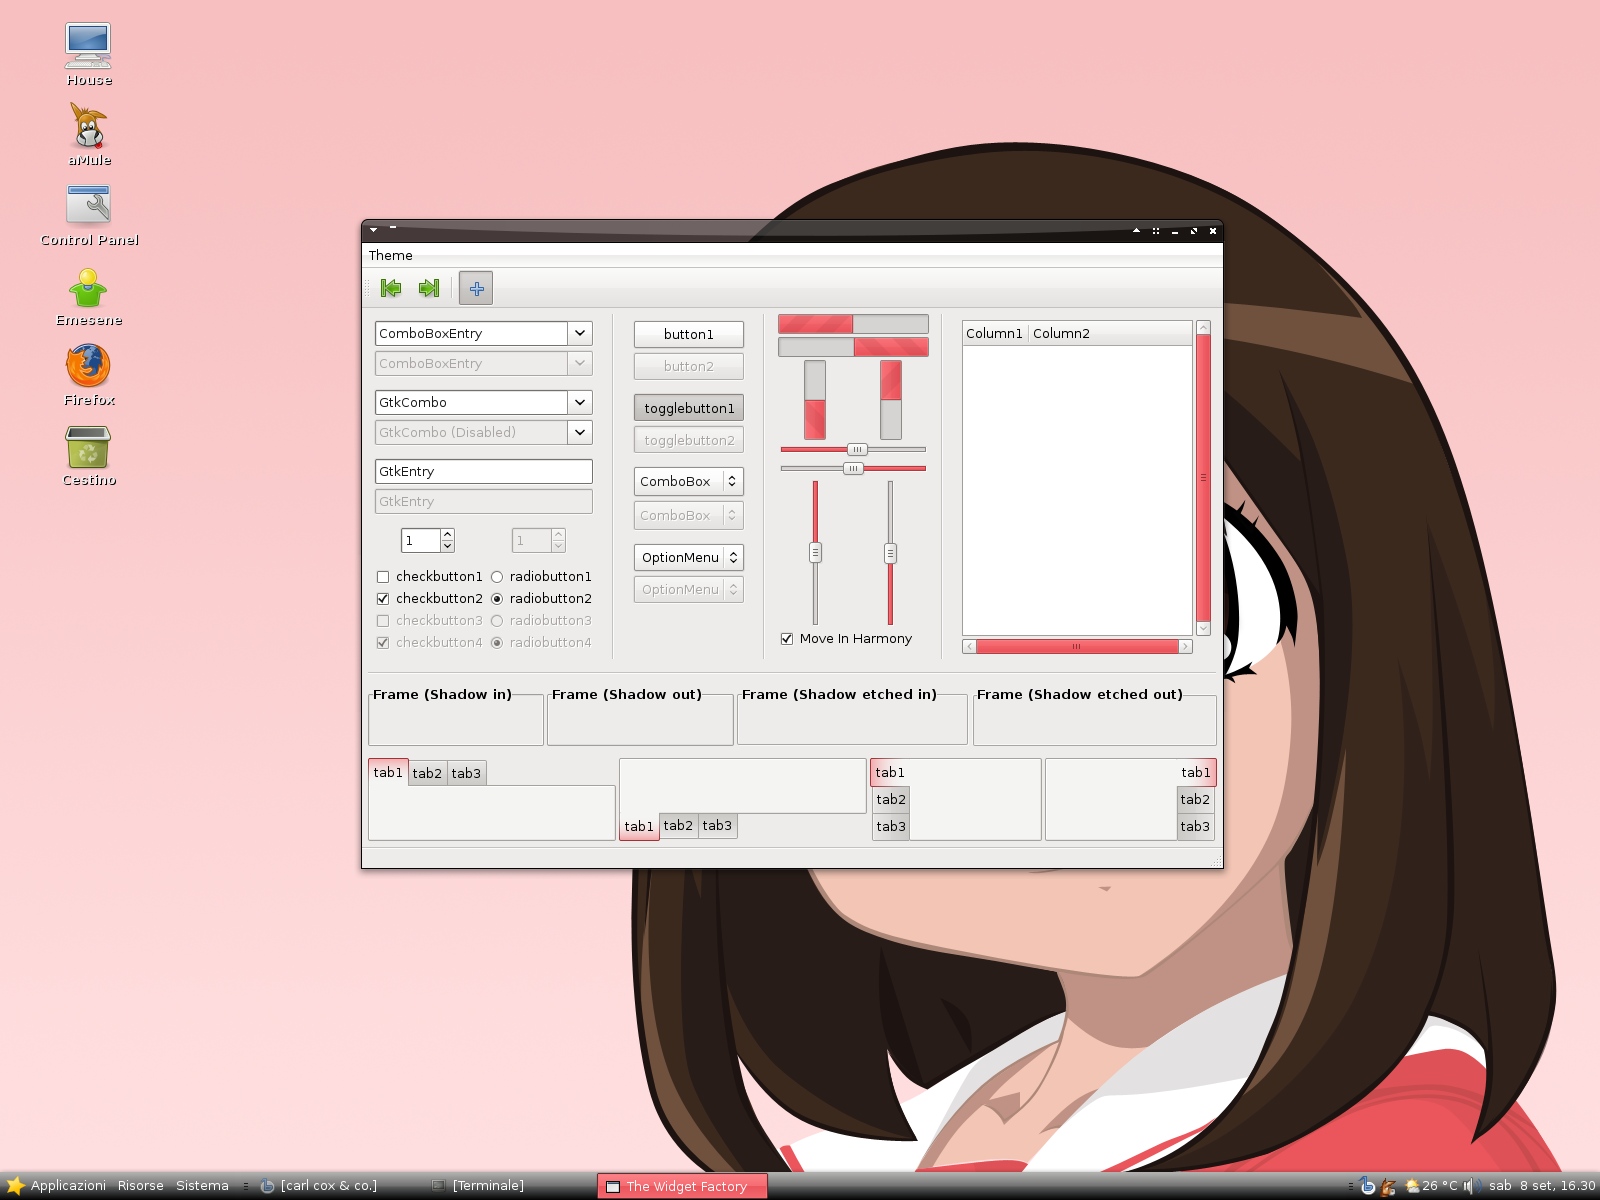The width and height of the screenshot is (1600, 1200).
Task: Switch to [Terminale] in the taskbar
Action: pyautogui.click(x=480, y=1186)
